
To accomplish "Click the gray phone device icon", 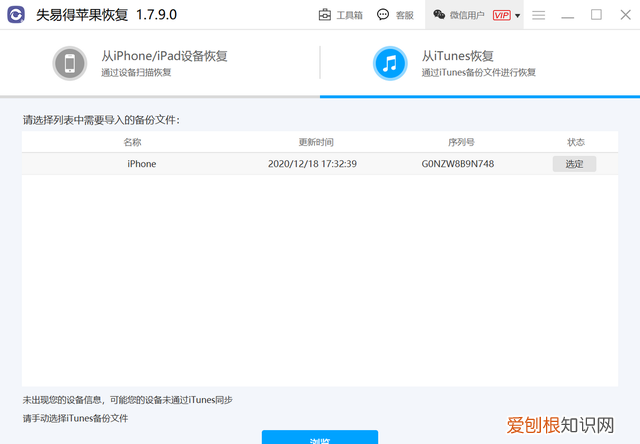I will tap(70, 63).
